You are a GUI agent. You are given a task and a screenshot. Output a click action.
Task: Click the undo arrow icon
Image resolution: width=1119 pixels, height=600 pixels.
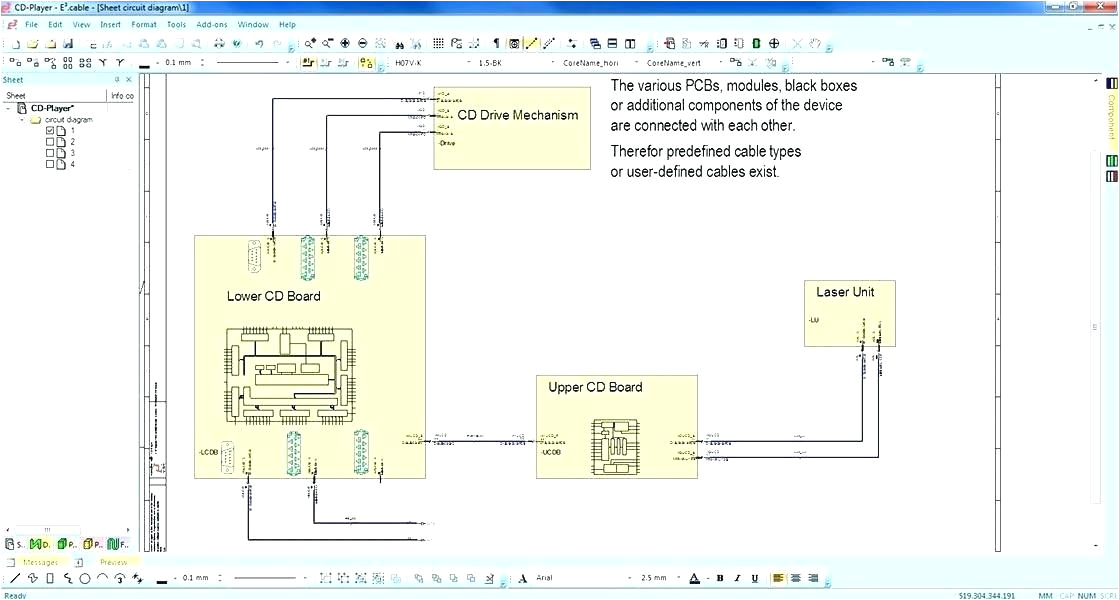pos(259,44)
